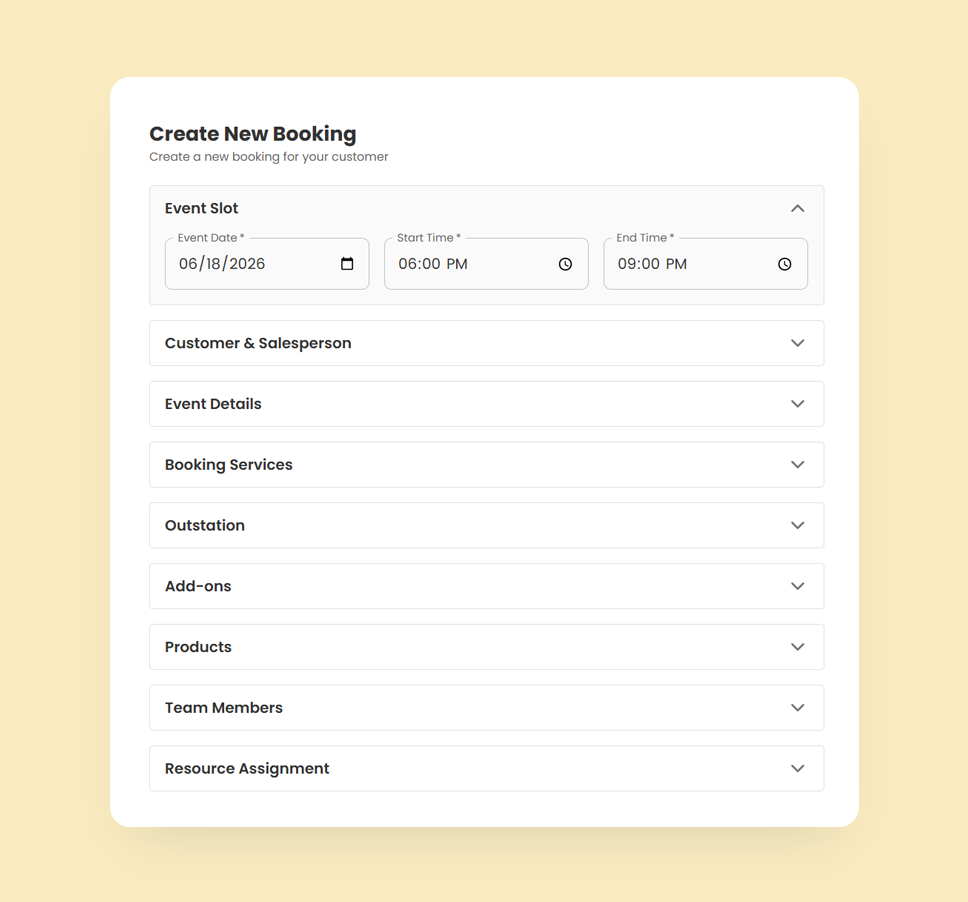
Task: Expand the Booking Services section chevron
Action: point(798,464)
